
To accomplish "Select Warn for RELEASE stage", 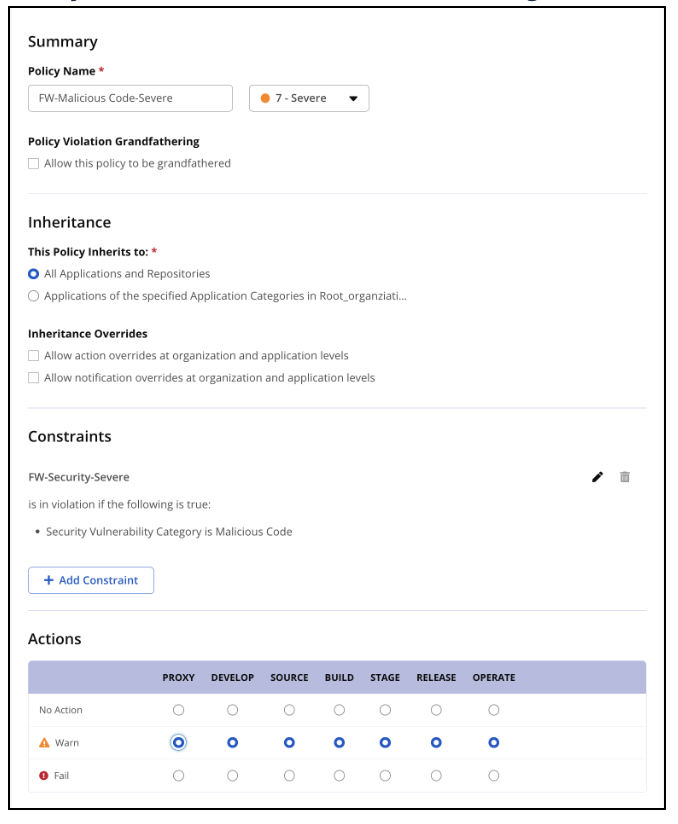I will click(x=436, y=743).
